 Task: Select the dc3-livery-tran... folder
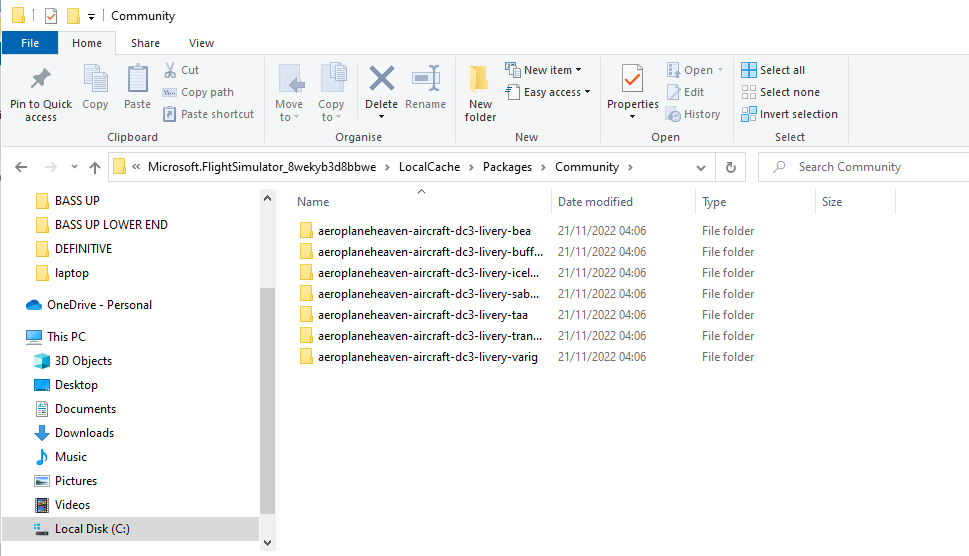click(430, 335)
